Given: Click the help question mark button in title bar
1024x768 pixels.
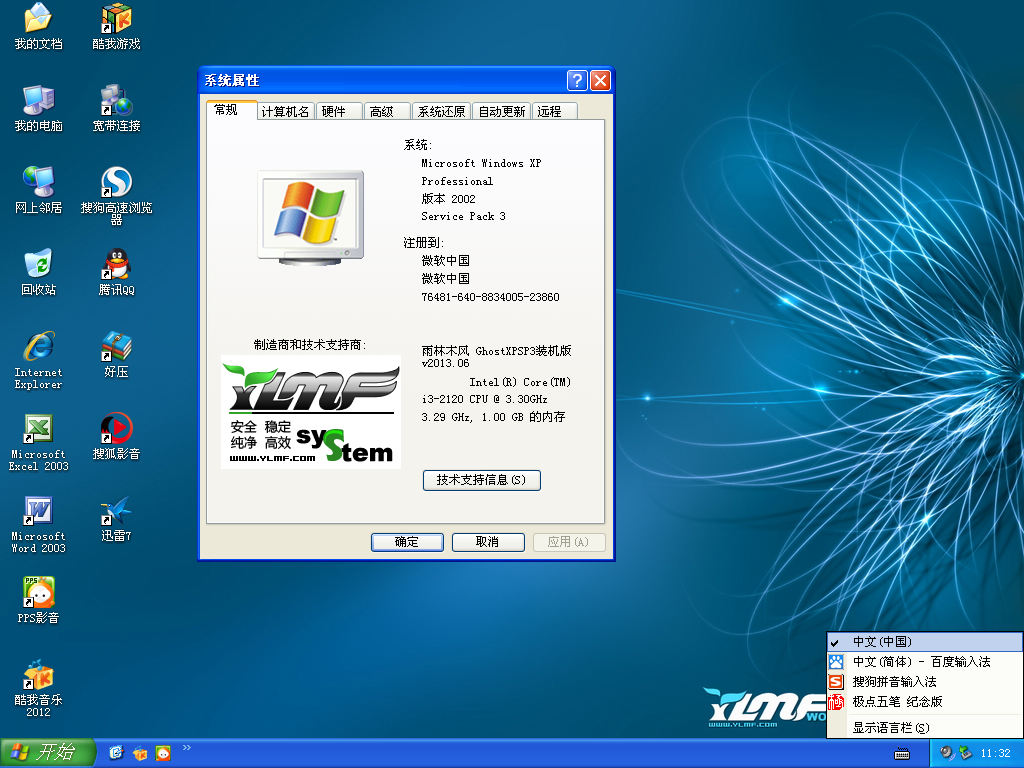Looking at the screenshot, I should coord(577,80).
